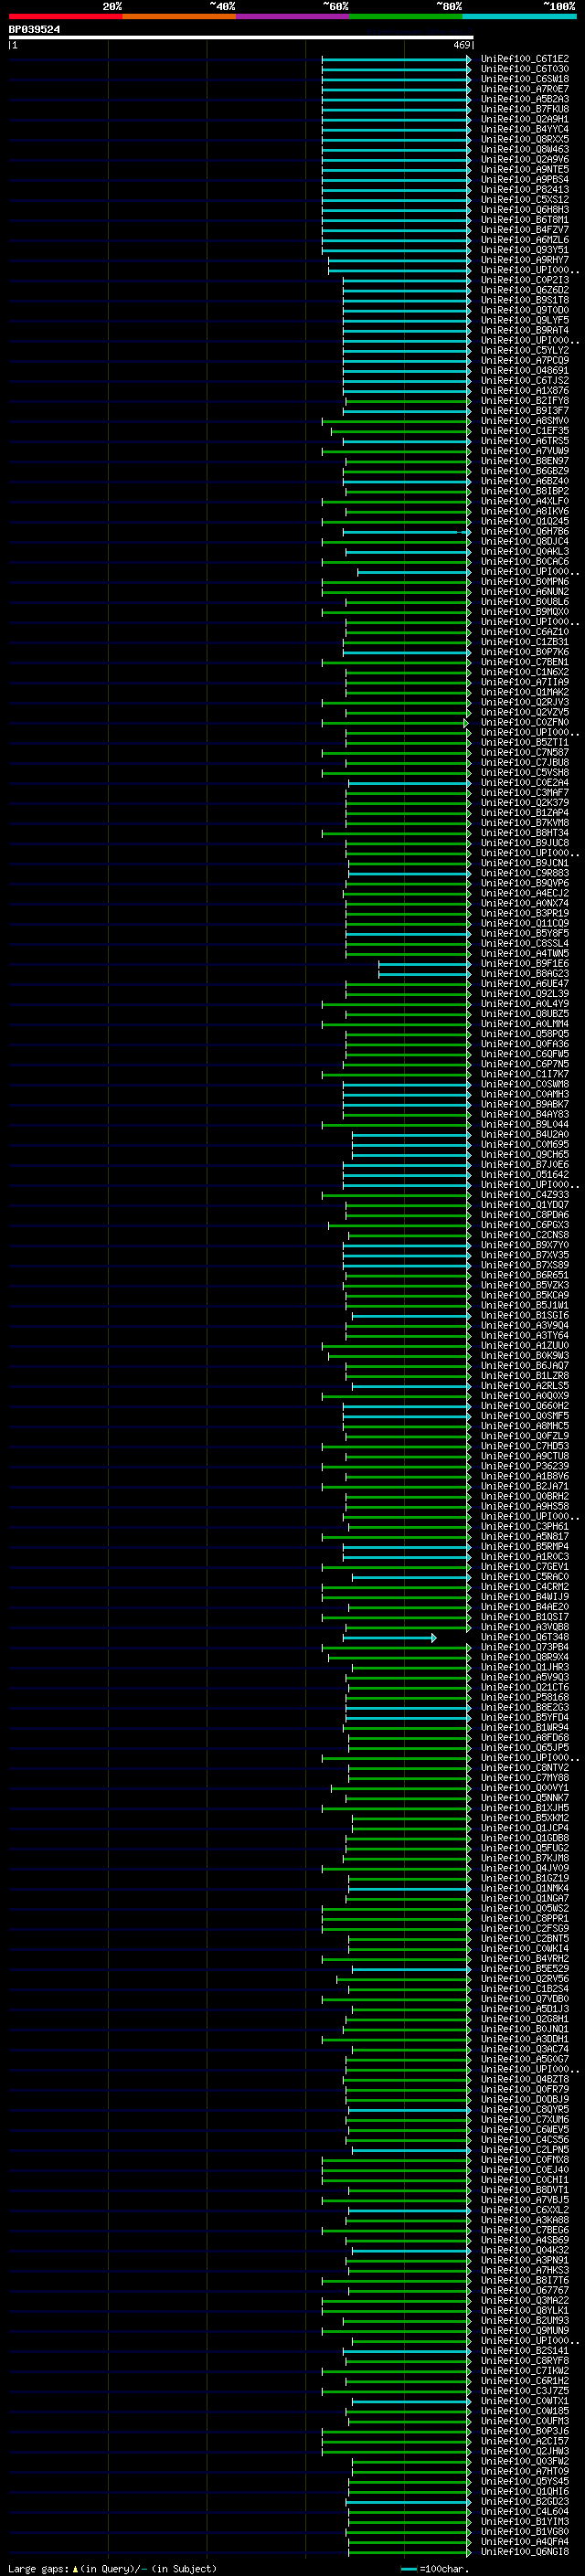Click the short cyan bar for UniRef100_B9F1E6

coord(425,964)
